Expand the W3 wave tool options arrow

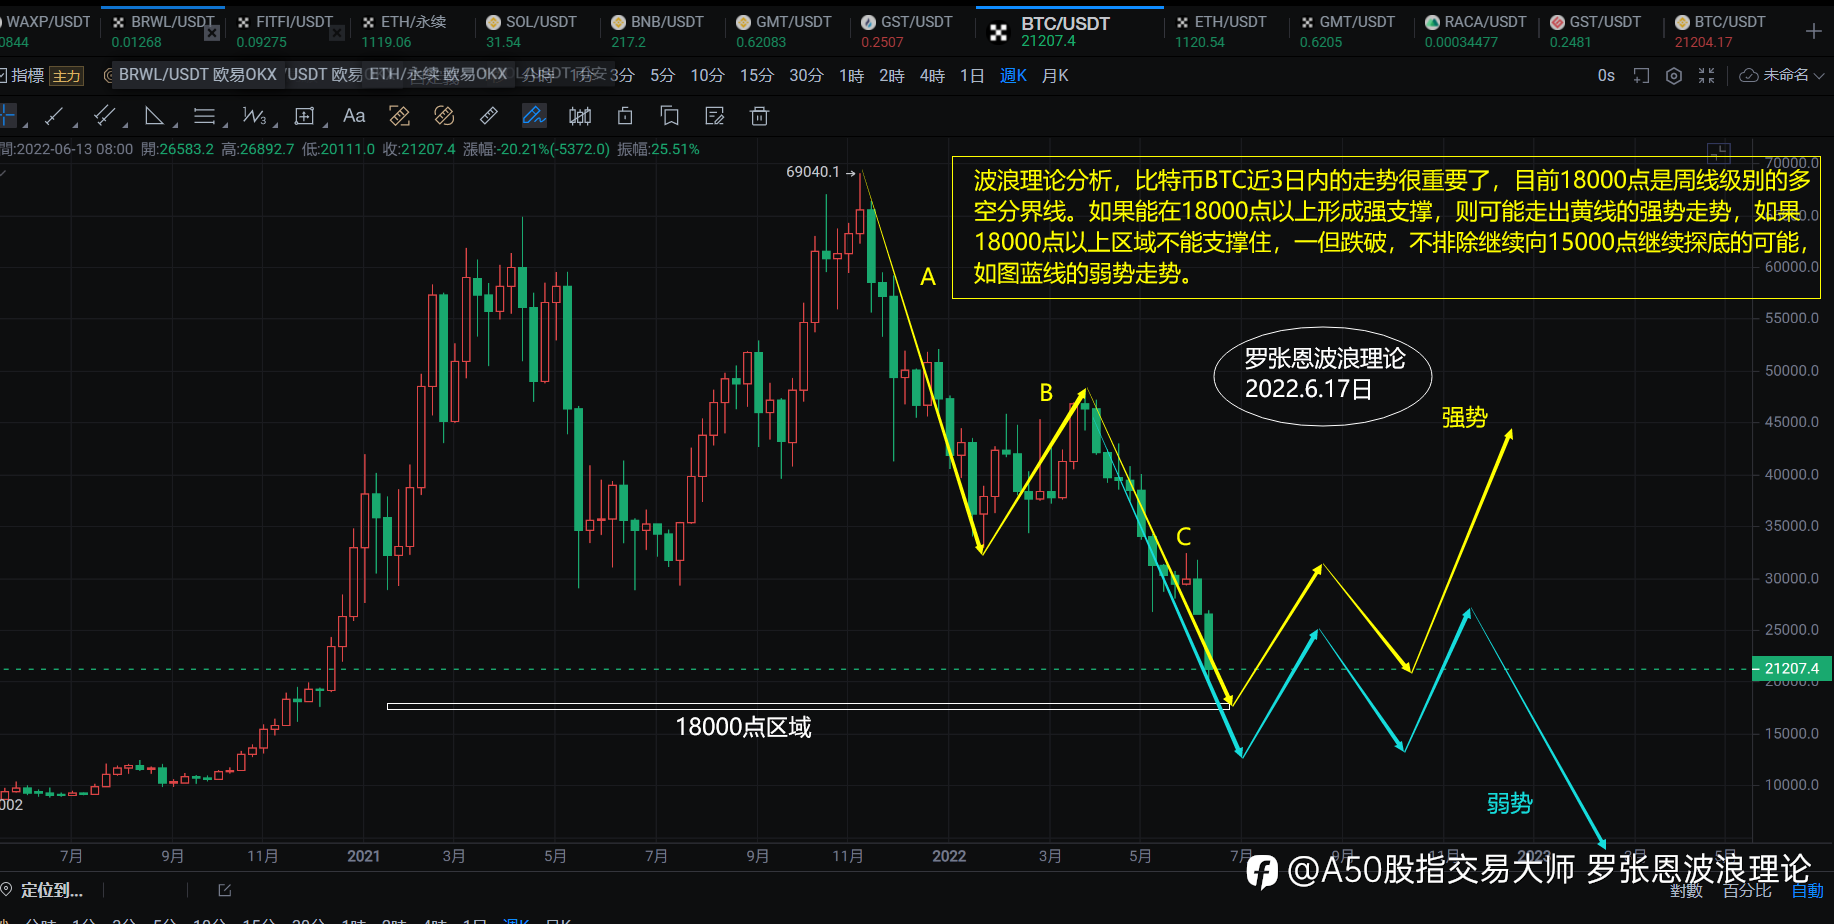275,124
